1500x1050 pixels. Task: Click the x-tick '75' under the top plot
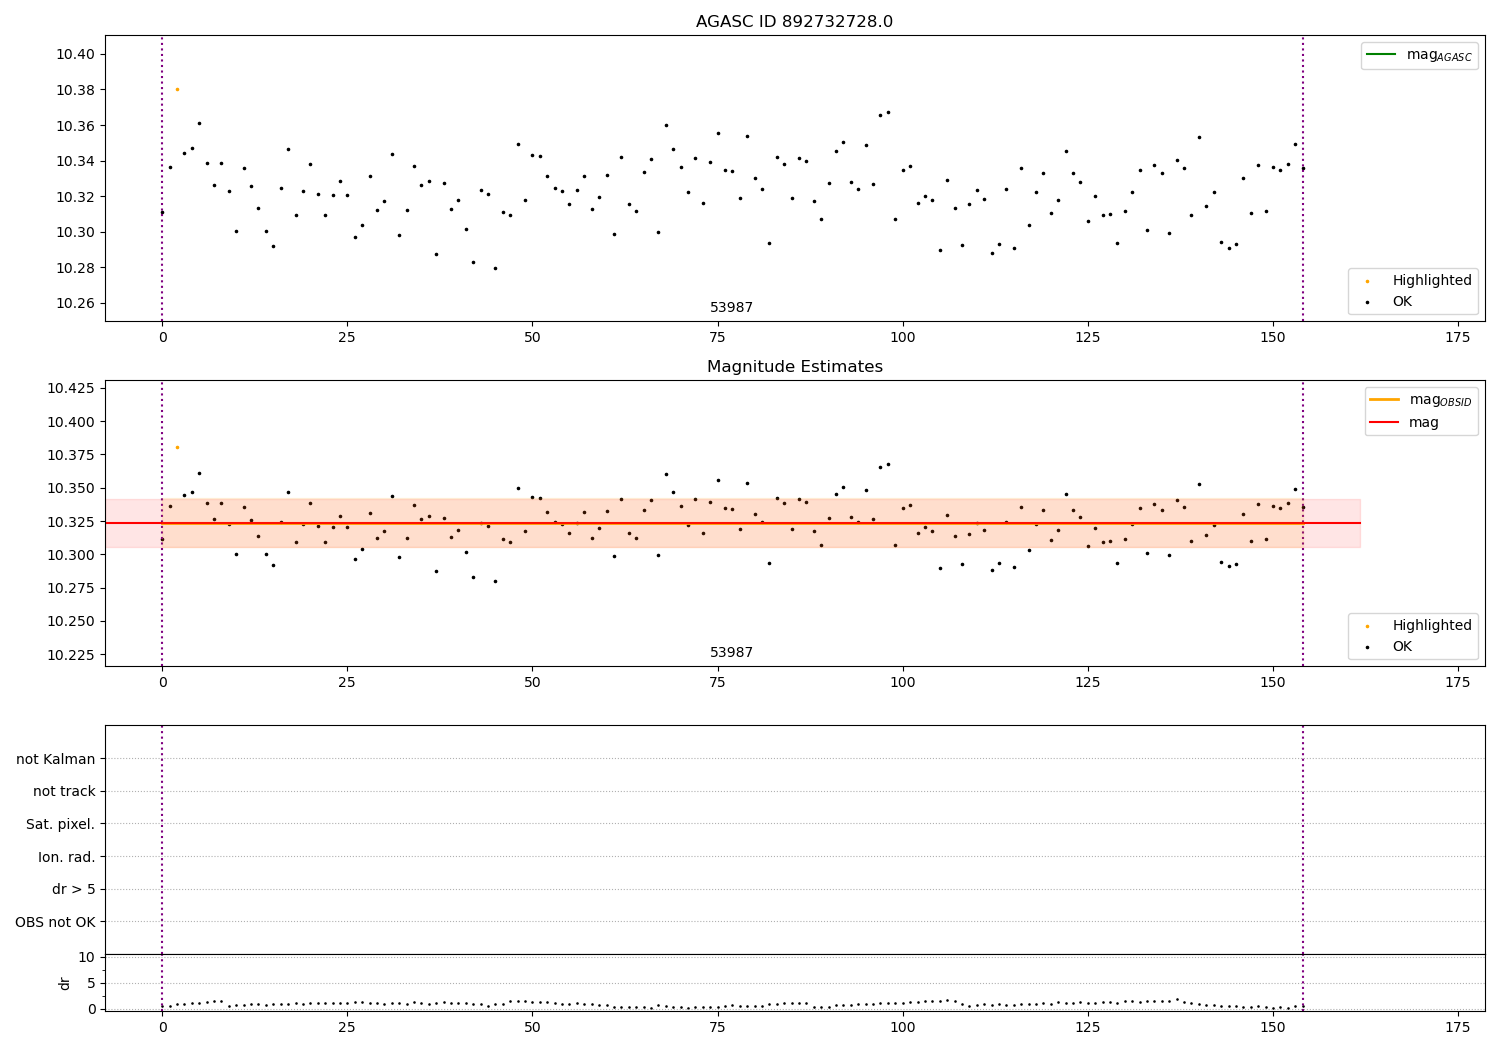(x=717, y=338)
